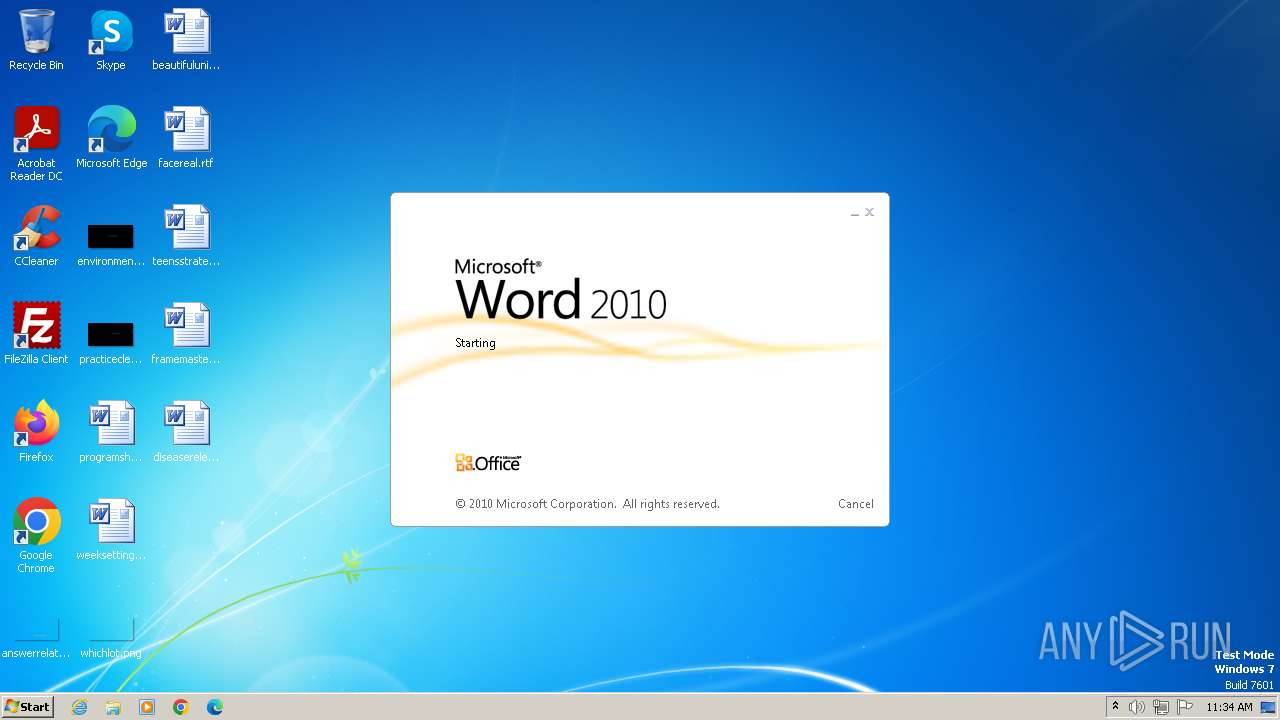The height and width of the screenshot is (720, 1280).
Task: Select the programsh... Word document icon
Action: click(x=111, y=432)
